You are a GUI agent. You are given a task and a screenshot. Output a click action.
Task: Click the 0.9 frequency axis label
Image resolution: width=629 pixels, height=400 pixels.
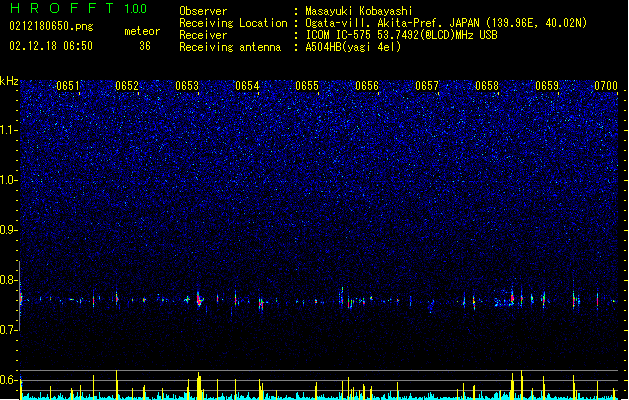[9, 230]
